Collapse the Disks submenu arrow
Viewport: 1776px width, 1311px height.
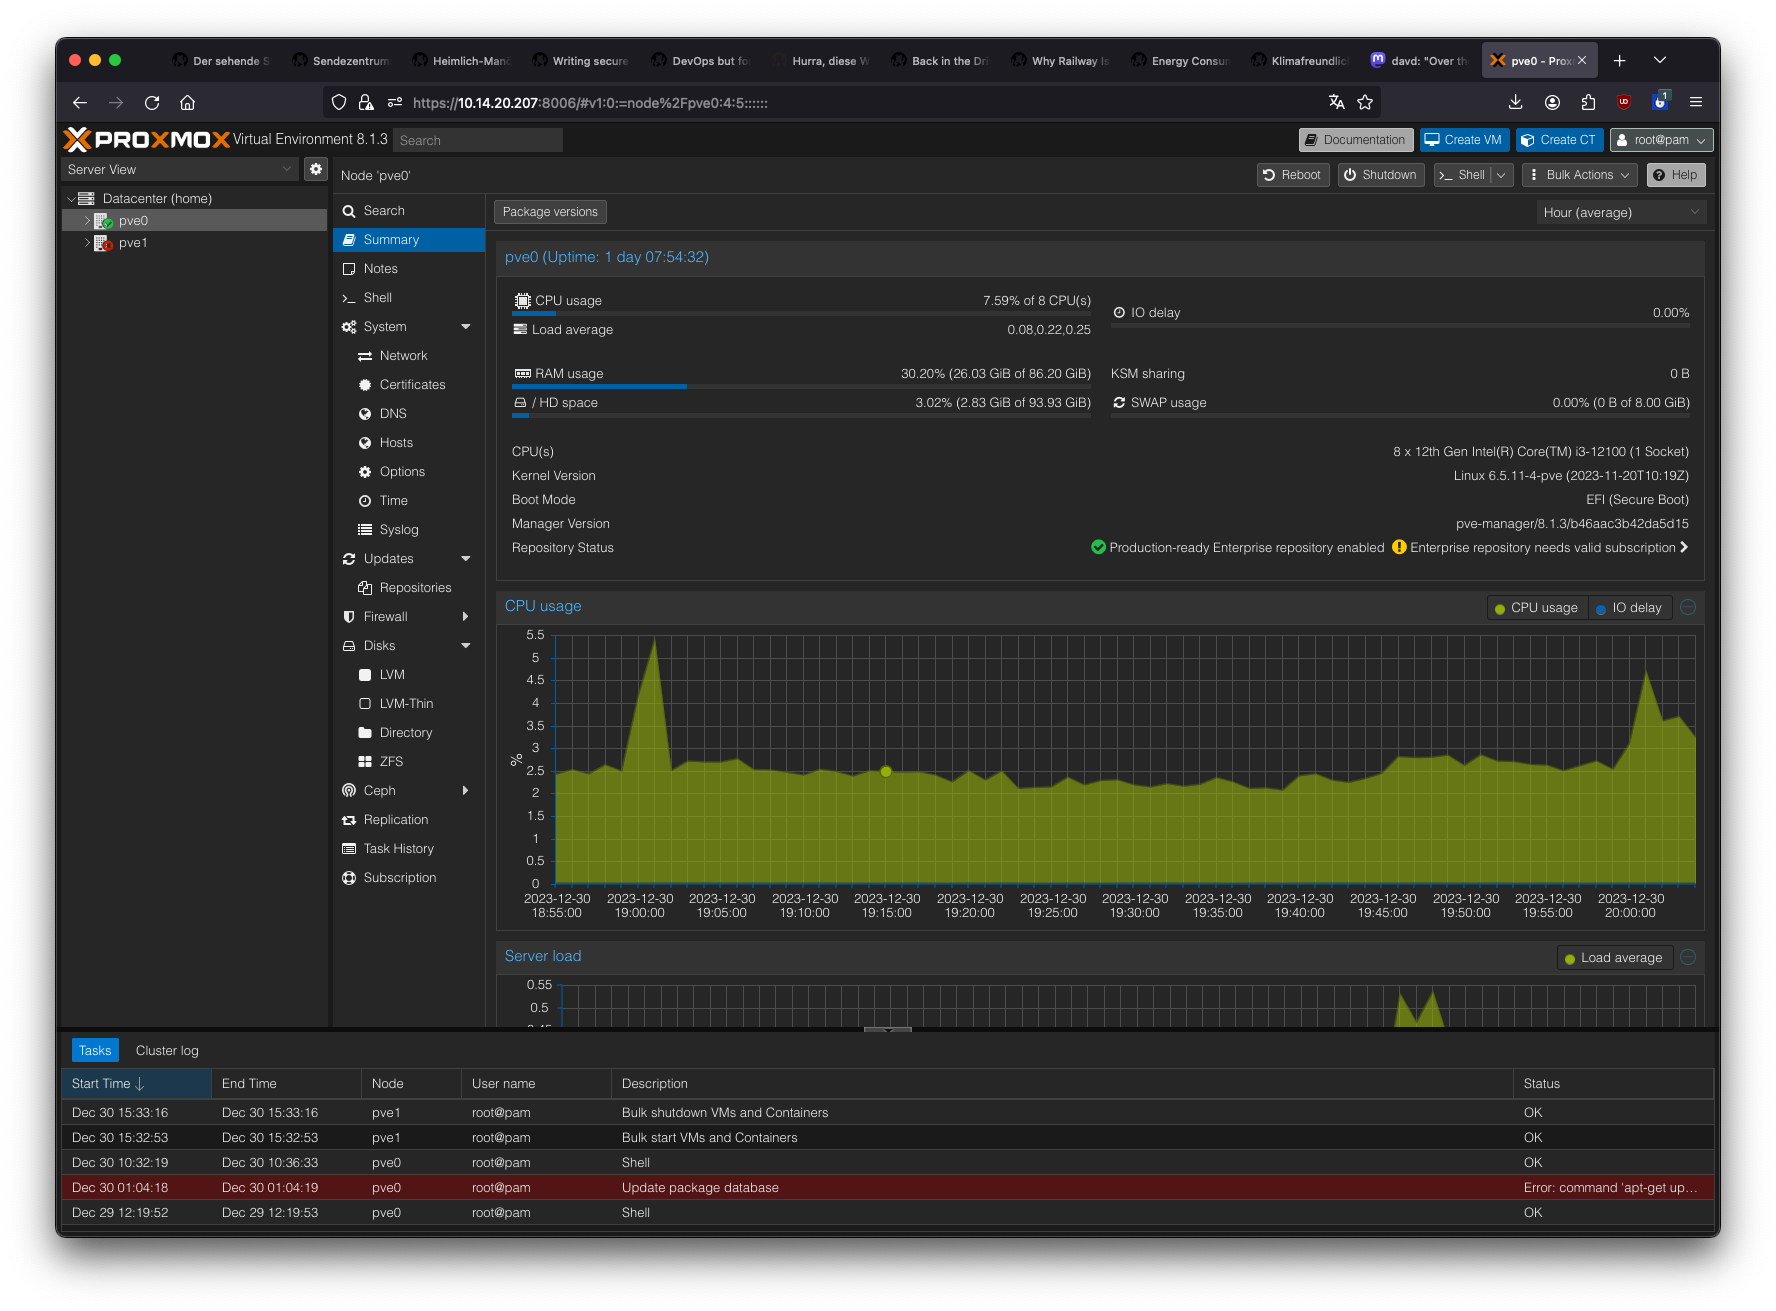(x=465, y=645)
